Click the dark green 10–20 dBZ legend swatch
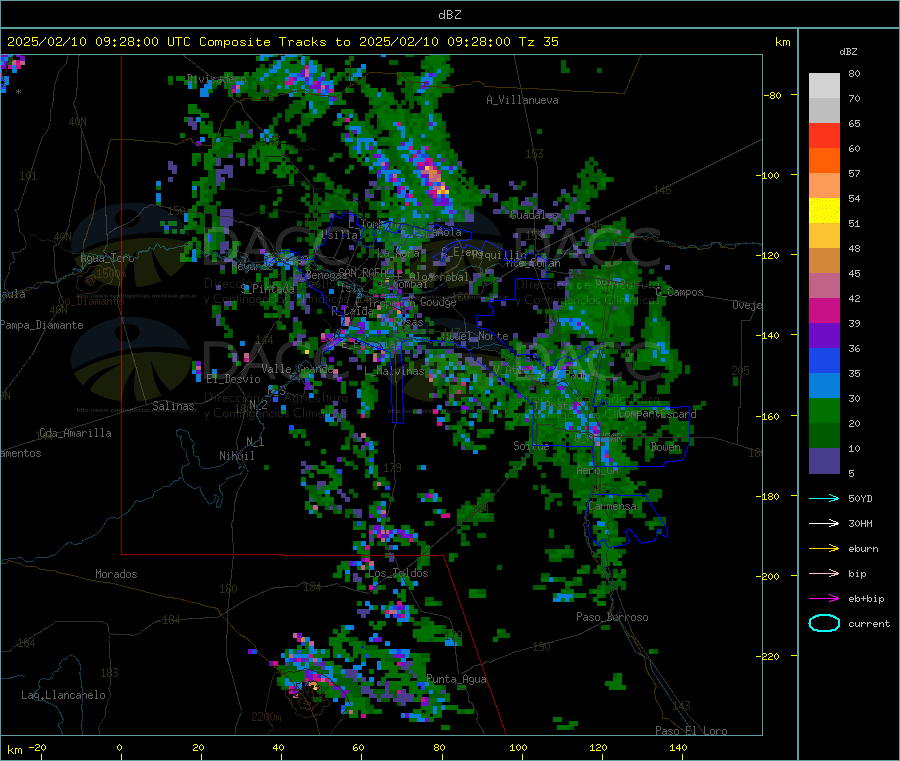Image resolution: width=900 pixels, height=761 pixels. point(824,436)
